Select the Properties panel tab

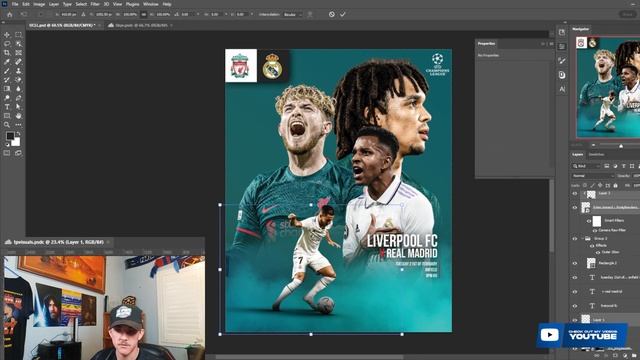click(486, 44)
